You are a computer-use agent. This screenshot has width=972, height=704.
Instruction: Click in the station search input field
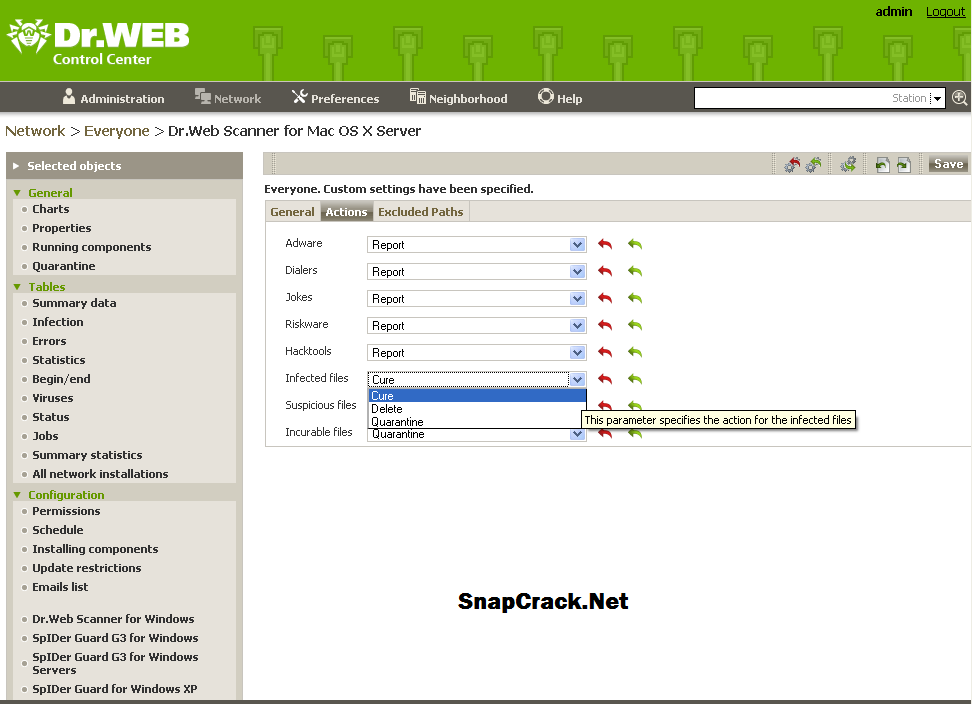[x=811, y=98]
